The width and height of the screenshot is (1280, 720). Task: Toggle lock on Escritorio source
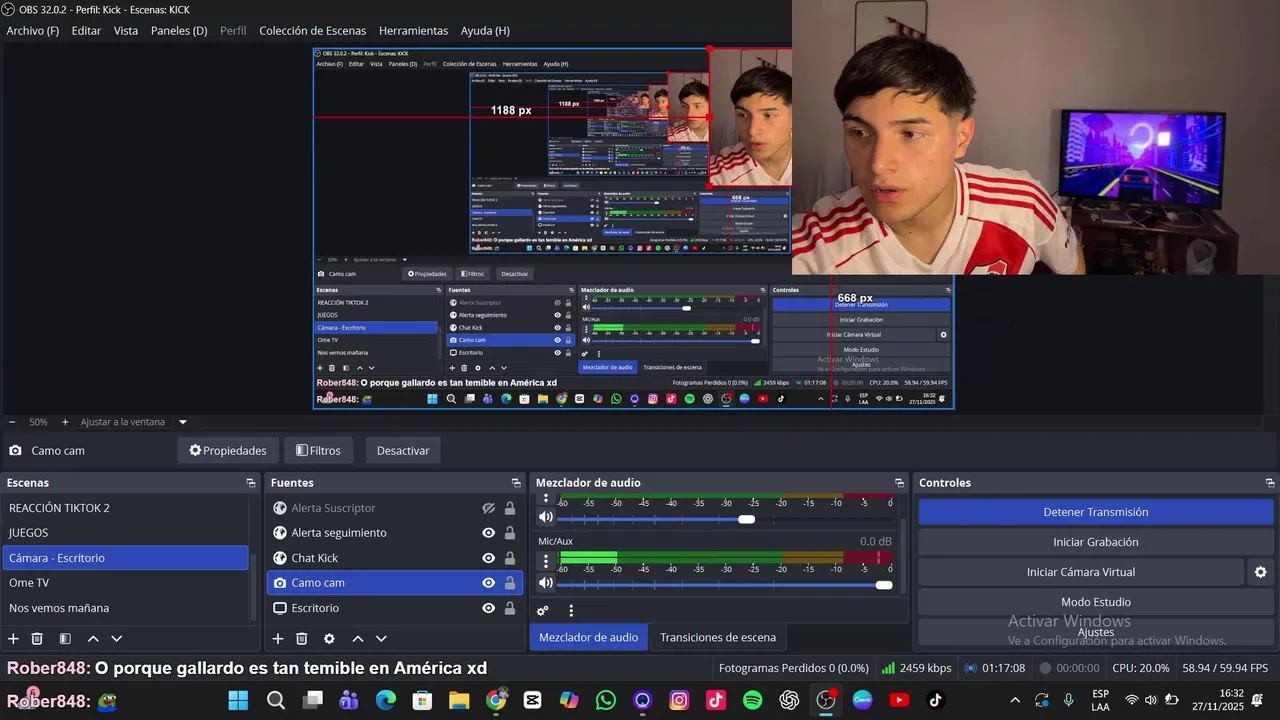[510, 608]
